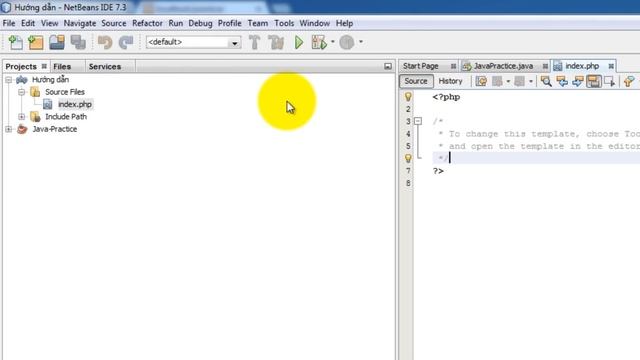Click Find Previous Occurrence icon
Viewport: 640px width, 360px height.
pos(562,81)
